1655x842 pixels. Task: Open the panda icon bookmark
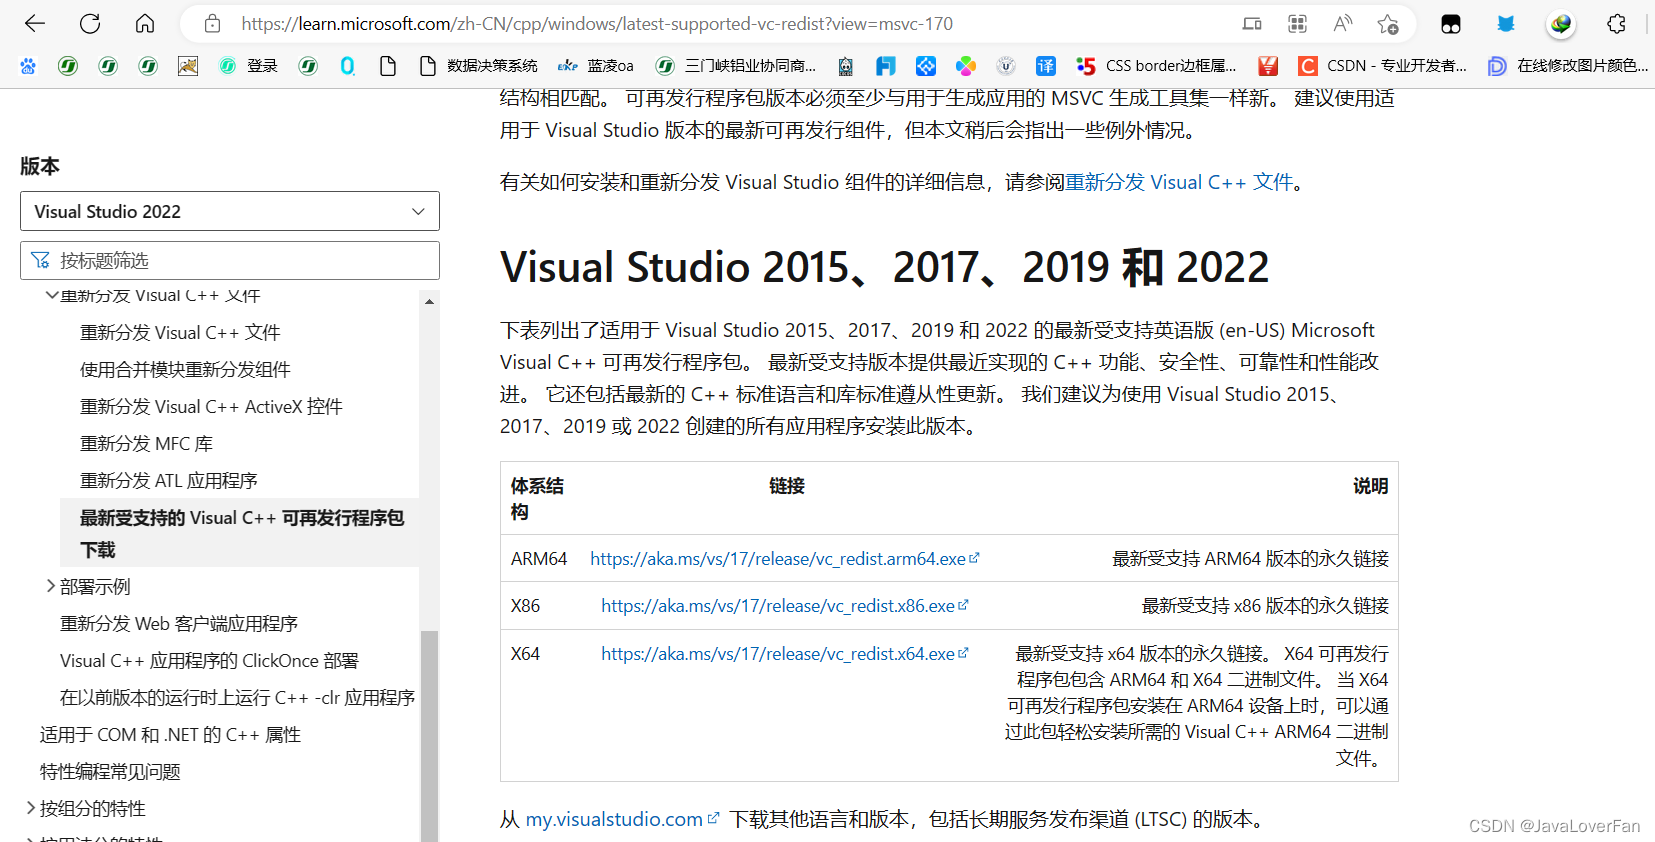point(846,66)
